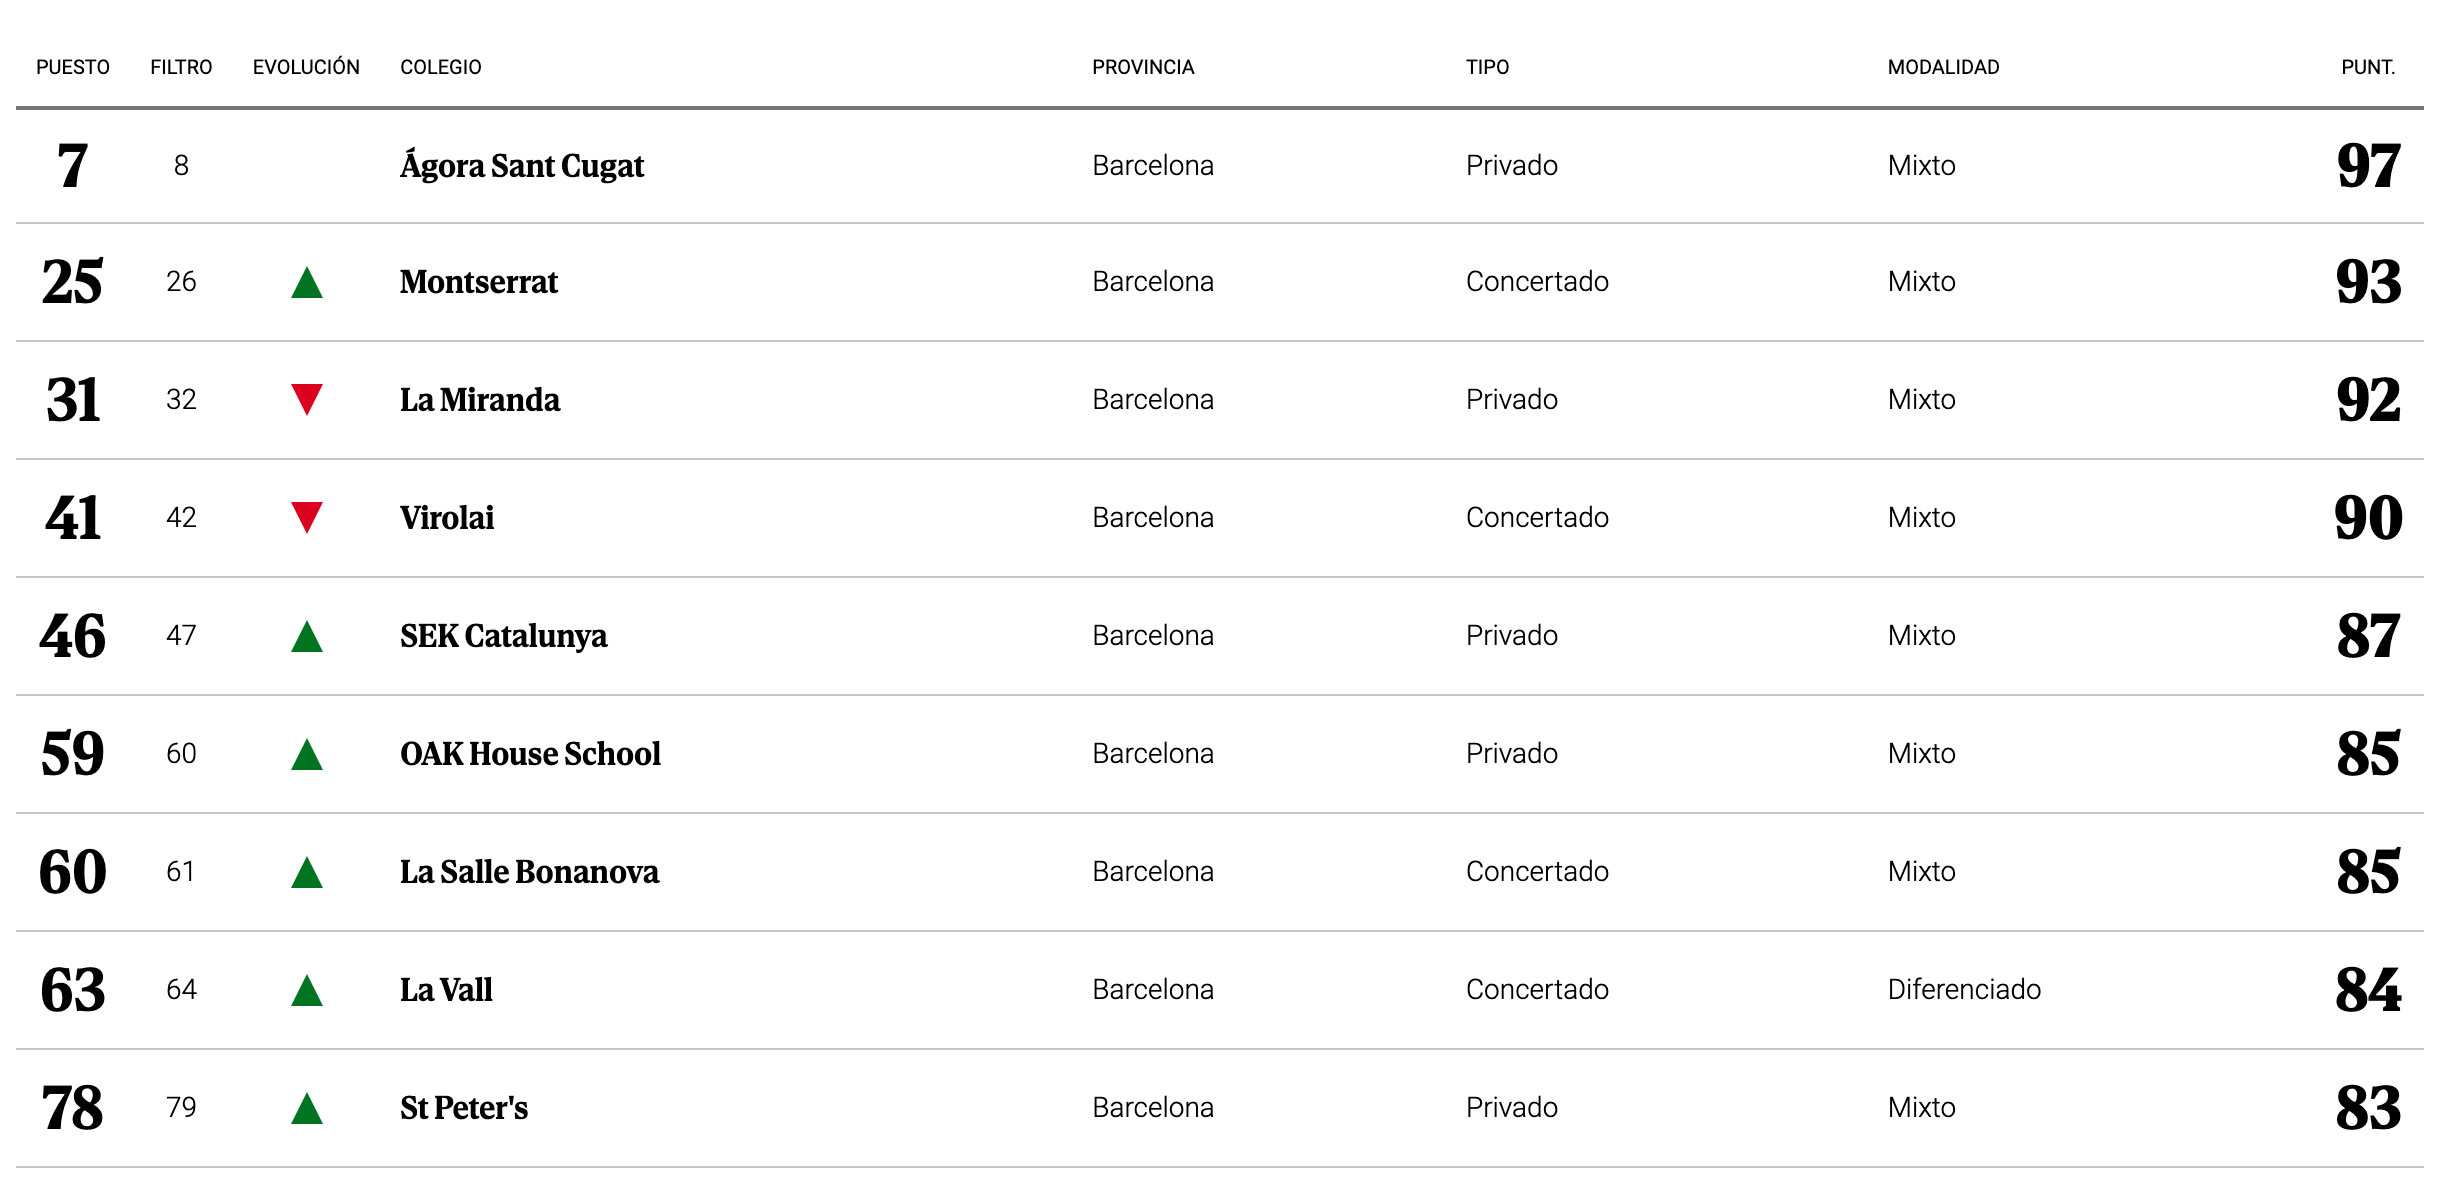2449x1178 pixels.
Task: Open the Ágora Sant Cugat school entry
Action: [x=522, y=166]
